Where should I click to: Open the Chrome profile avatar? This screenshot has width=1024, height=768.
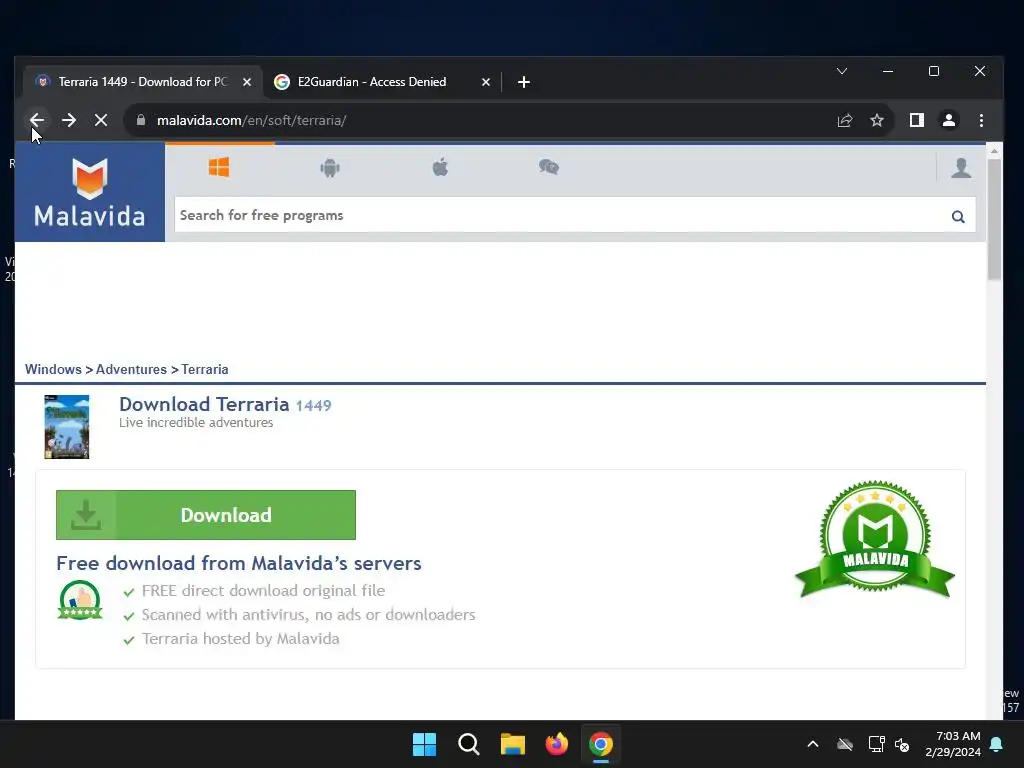click(949, 120)
